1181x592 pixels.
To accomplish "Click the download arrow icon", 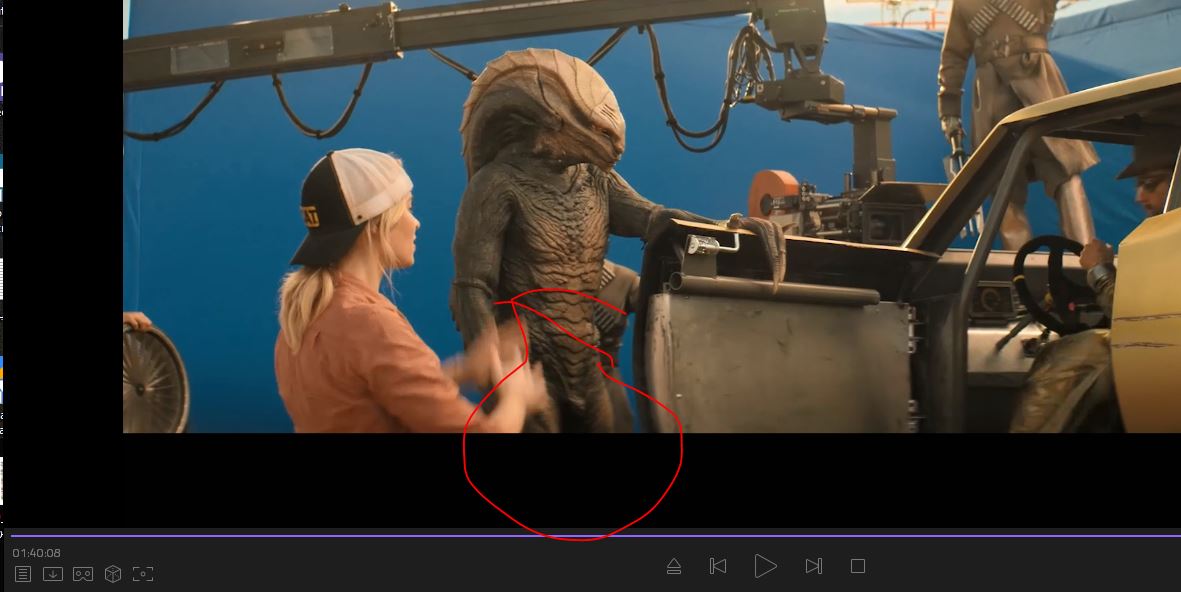I will coord(53,574).
